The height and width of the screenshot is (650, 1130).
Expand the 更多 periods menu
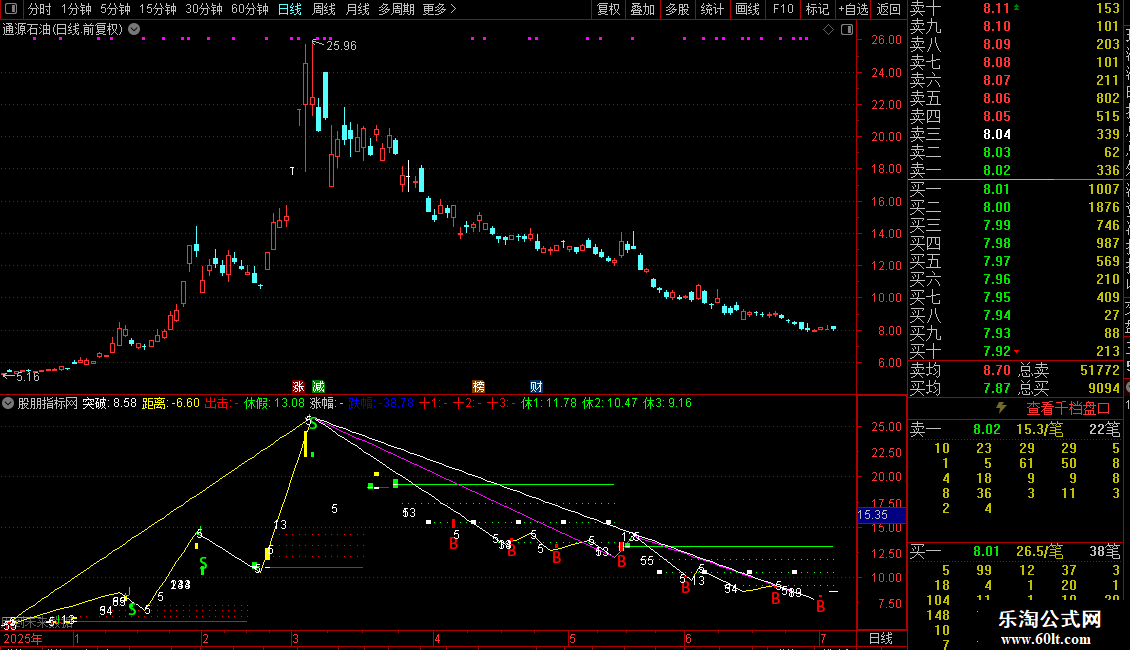439,9
